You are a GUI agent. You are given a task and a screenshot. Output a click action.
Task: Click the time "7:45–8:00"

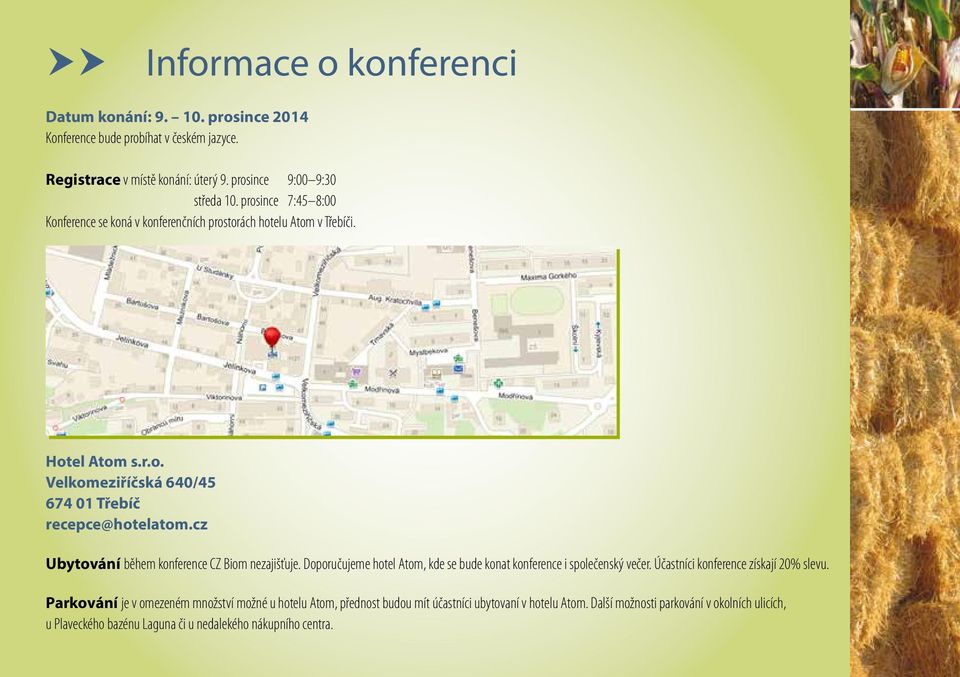click(x=312, y=201)
